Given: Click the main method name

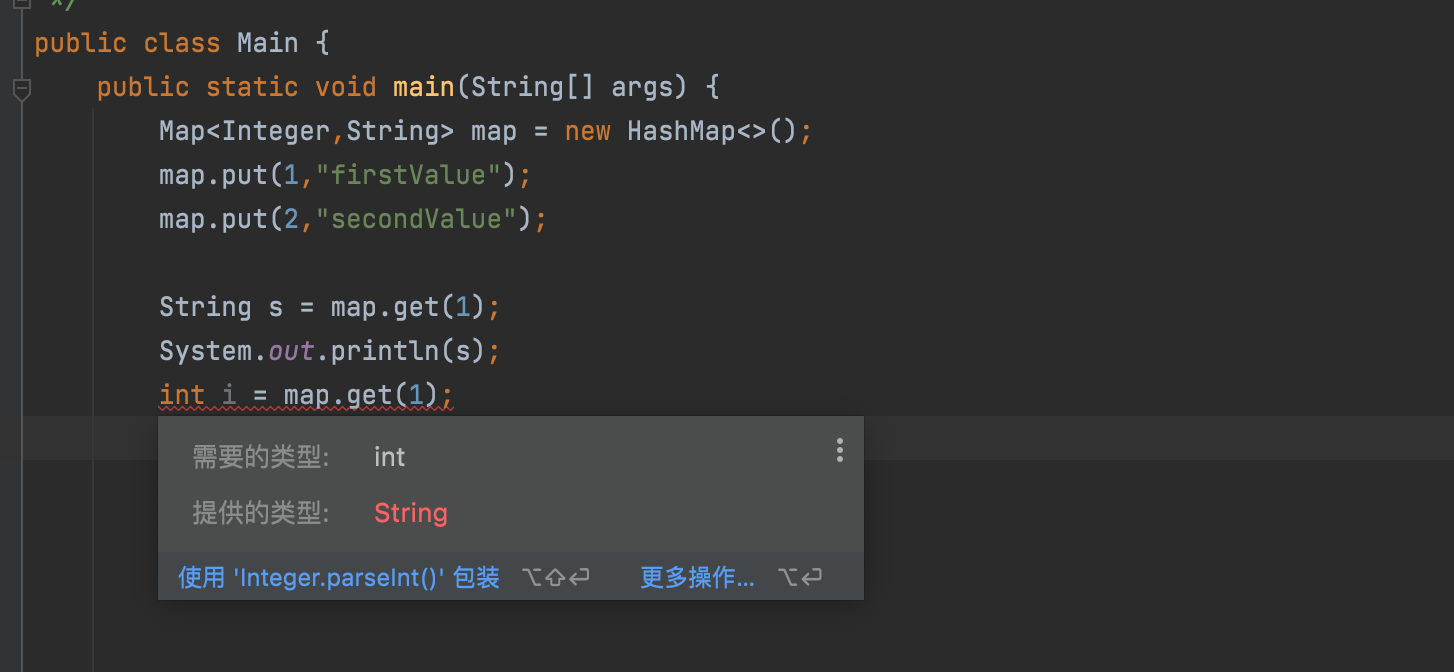Looking at the screenshot, I should pyautogui.click(x=424, y=87).
